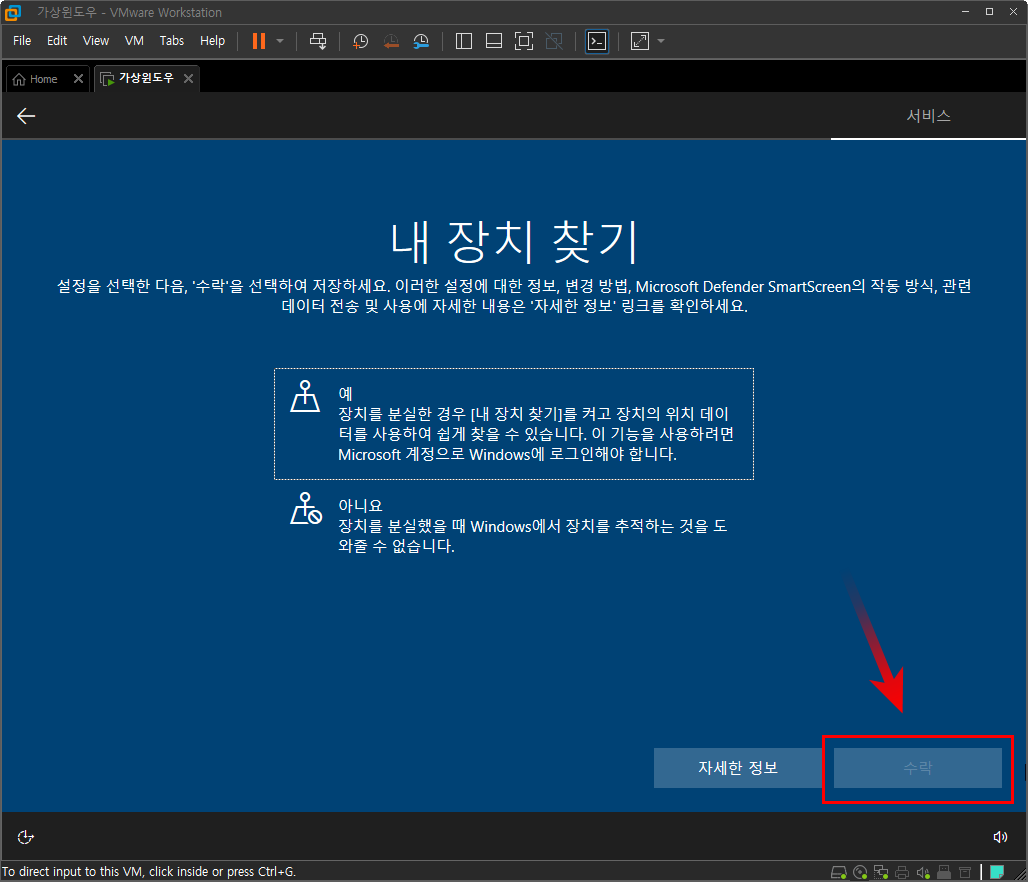Go back with the setup arrow
The image size is (1028, 882).
[x=26, y=116]
